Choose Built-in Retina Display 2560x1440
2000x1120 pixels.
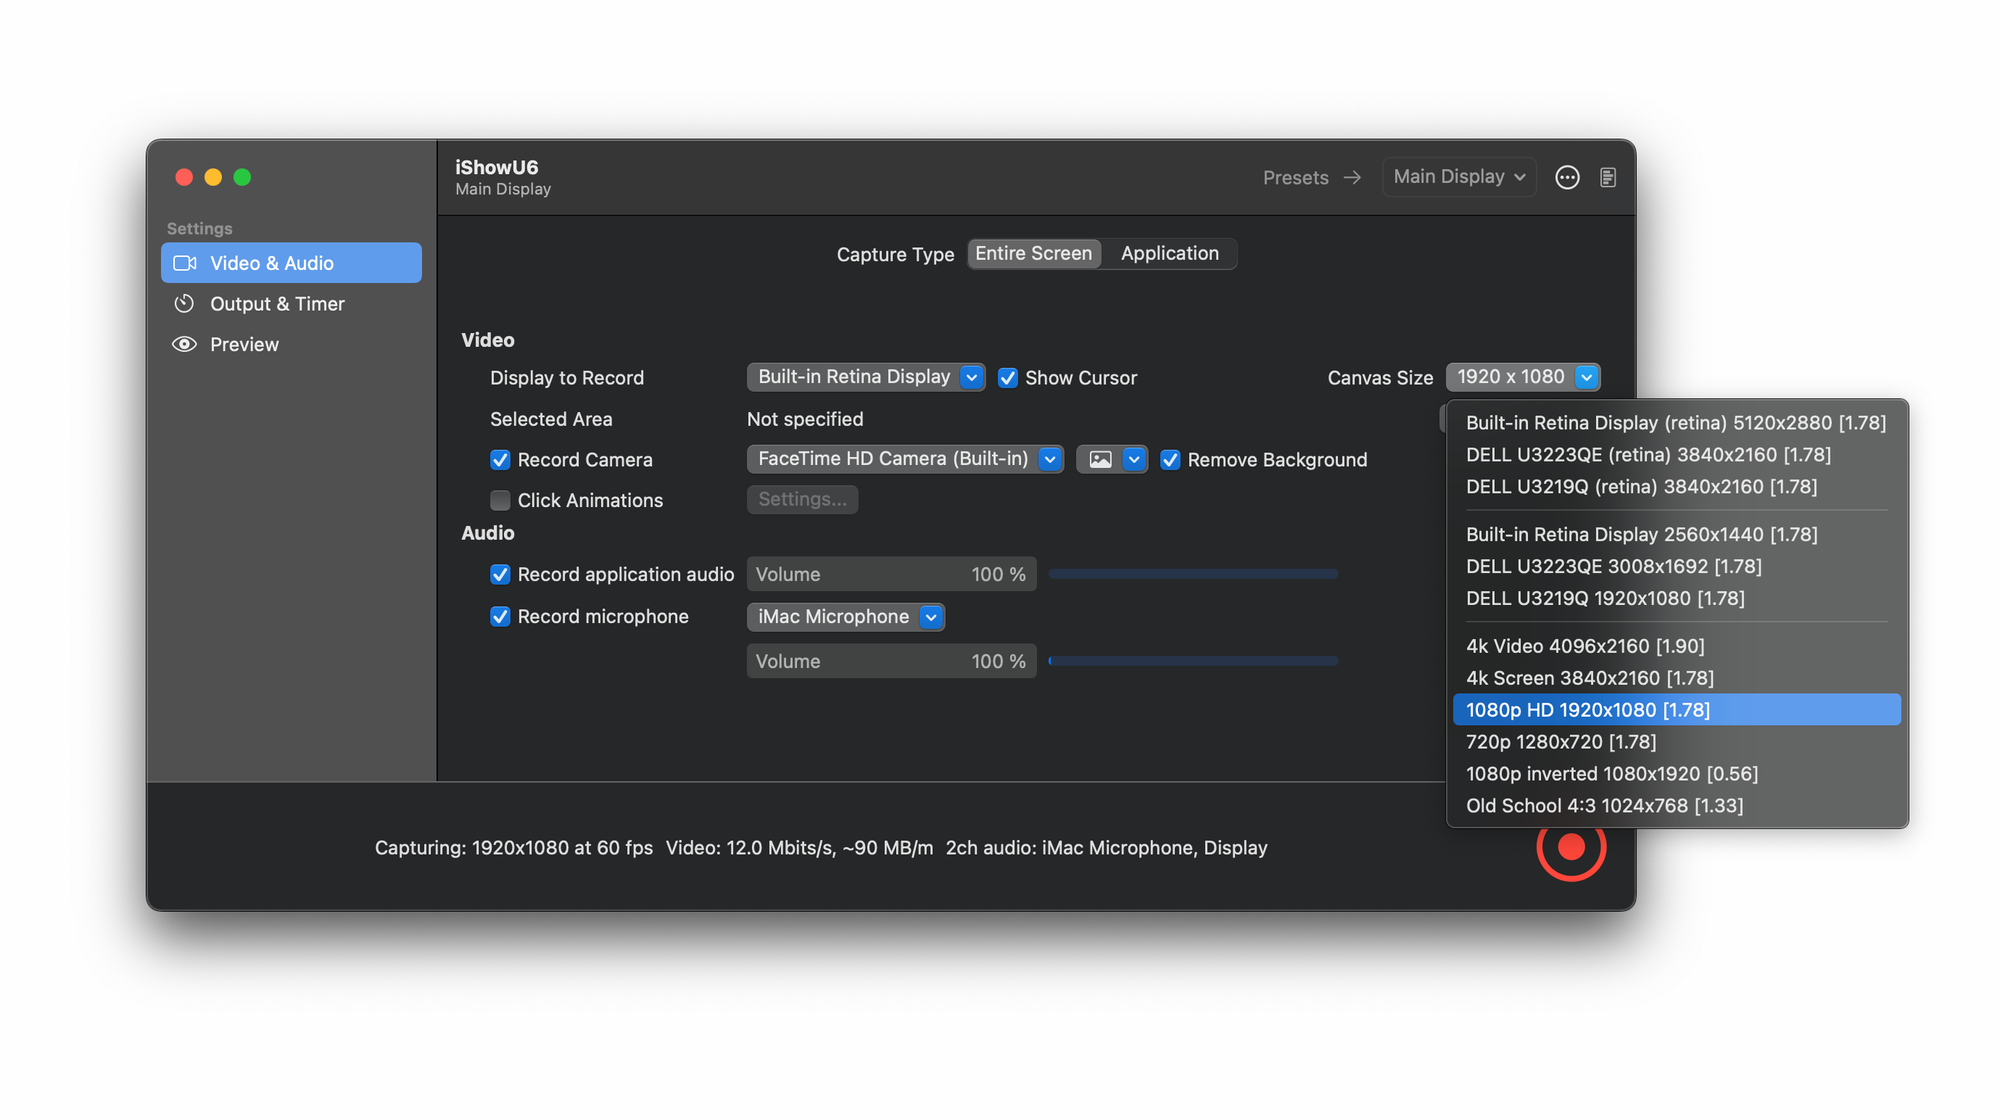tap(1676, 534)
